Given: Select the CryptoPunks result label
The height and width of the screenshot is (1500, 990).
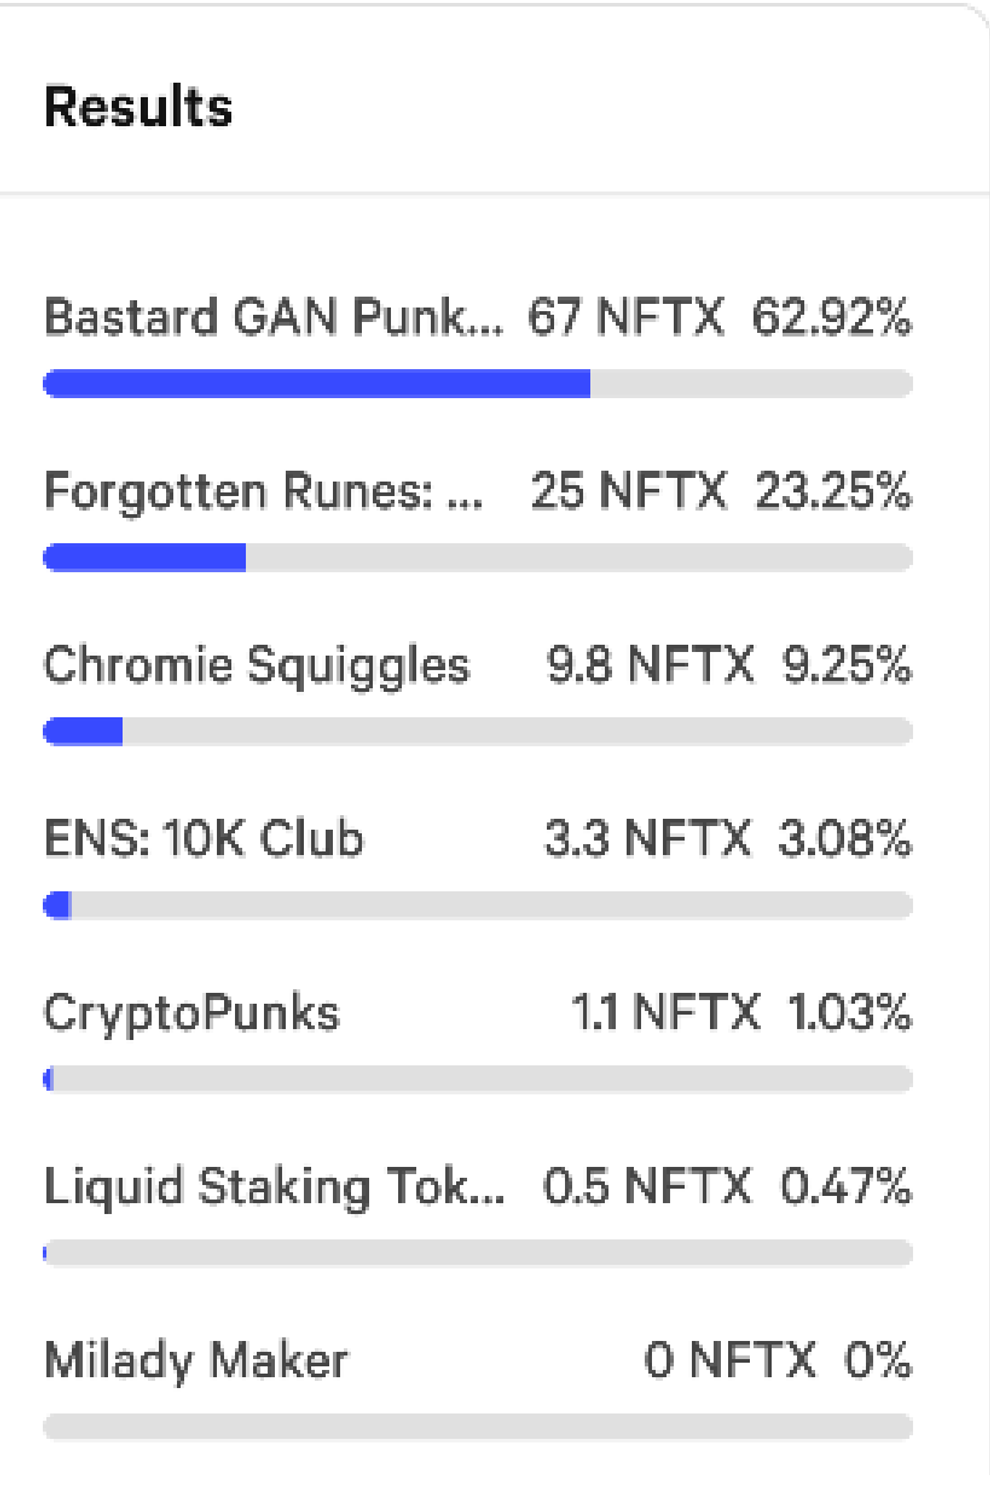Looking at the screenshot, I should pyautogui.click(x=191, y=1012).
